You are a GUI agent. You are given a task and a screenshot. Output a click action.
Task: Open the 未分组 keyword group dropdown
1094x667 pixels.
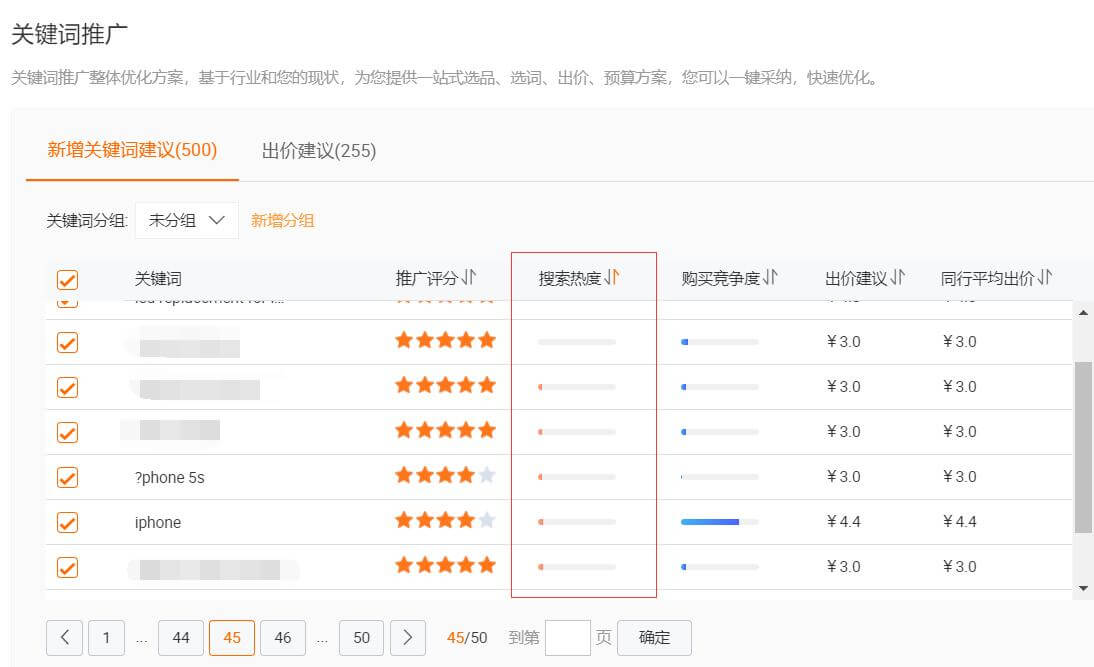click(187, 221)
